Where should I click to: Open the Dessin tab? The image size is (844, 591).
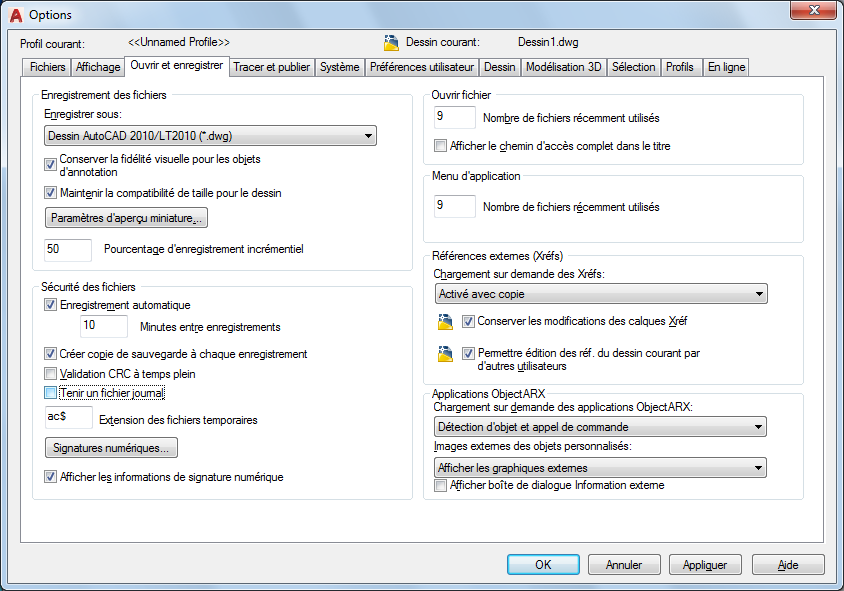500,67
